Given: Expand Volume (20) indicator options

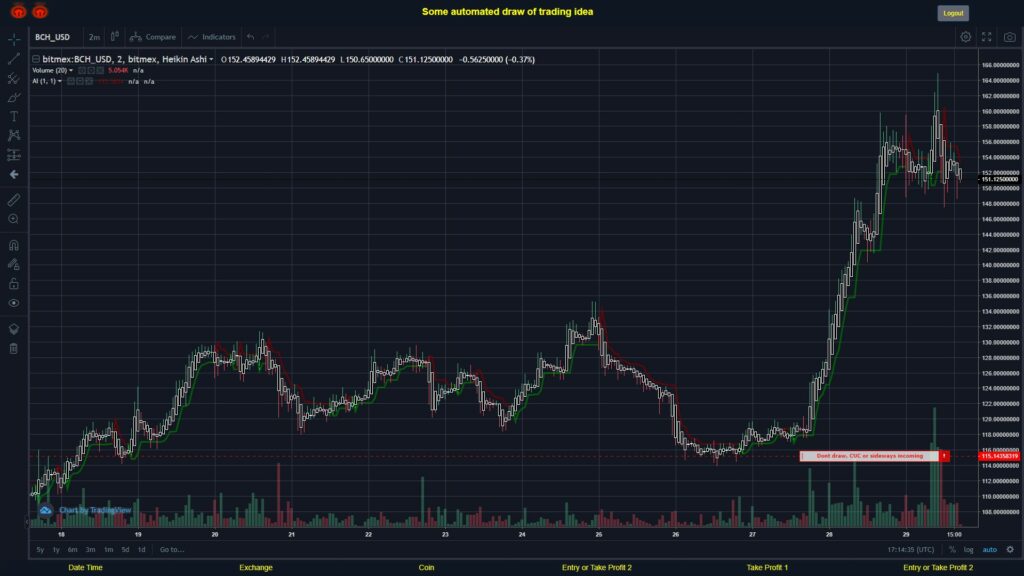Looking at the screenshot, I should 71,71.
